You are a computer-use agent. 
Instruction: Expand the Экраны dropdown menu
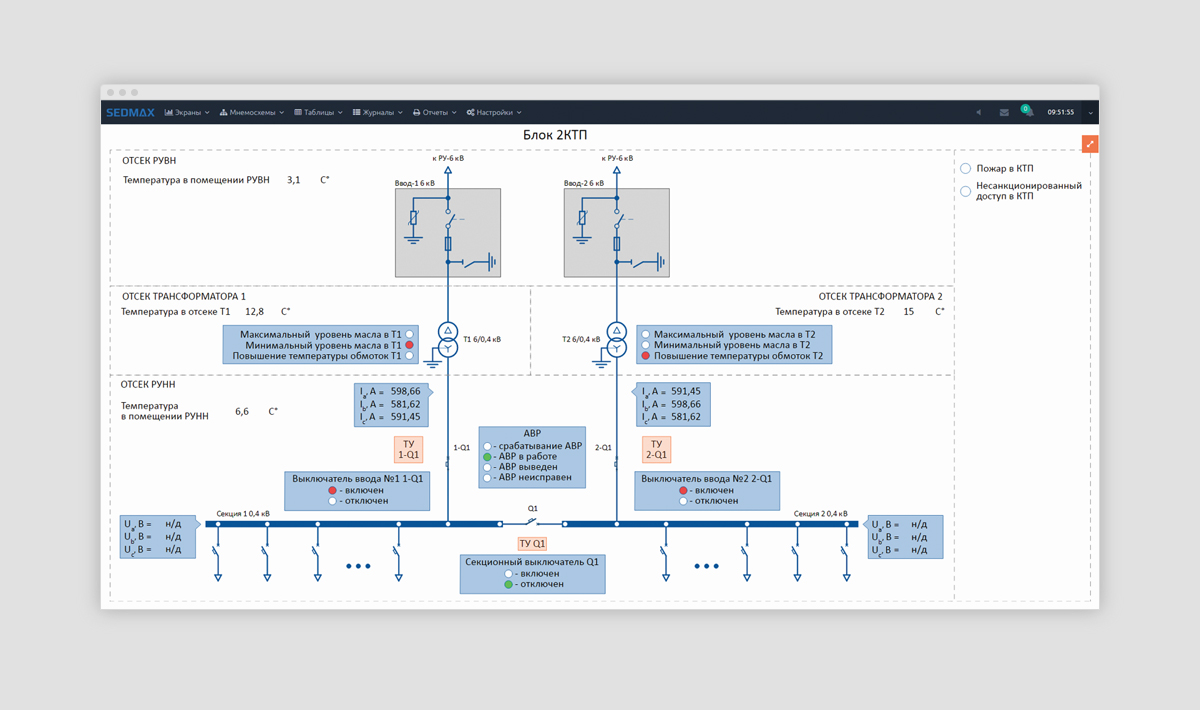click(187, 113)
